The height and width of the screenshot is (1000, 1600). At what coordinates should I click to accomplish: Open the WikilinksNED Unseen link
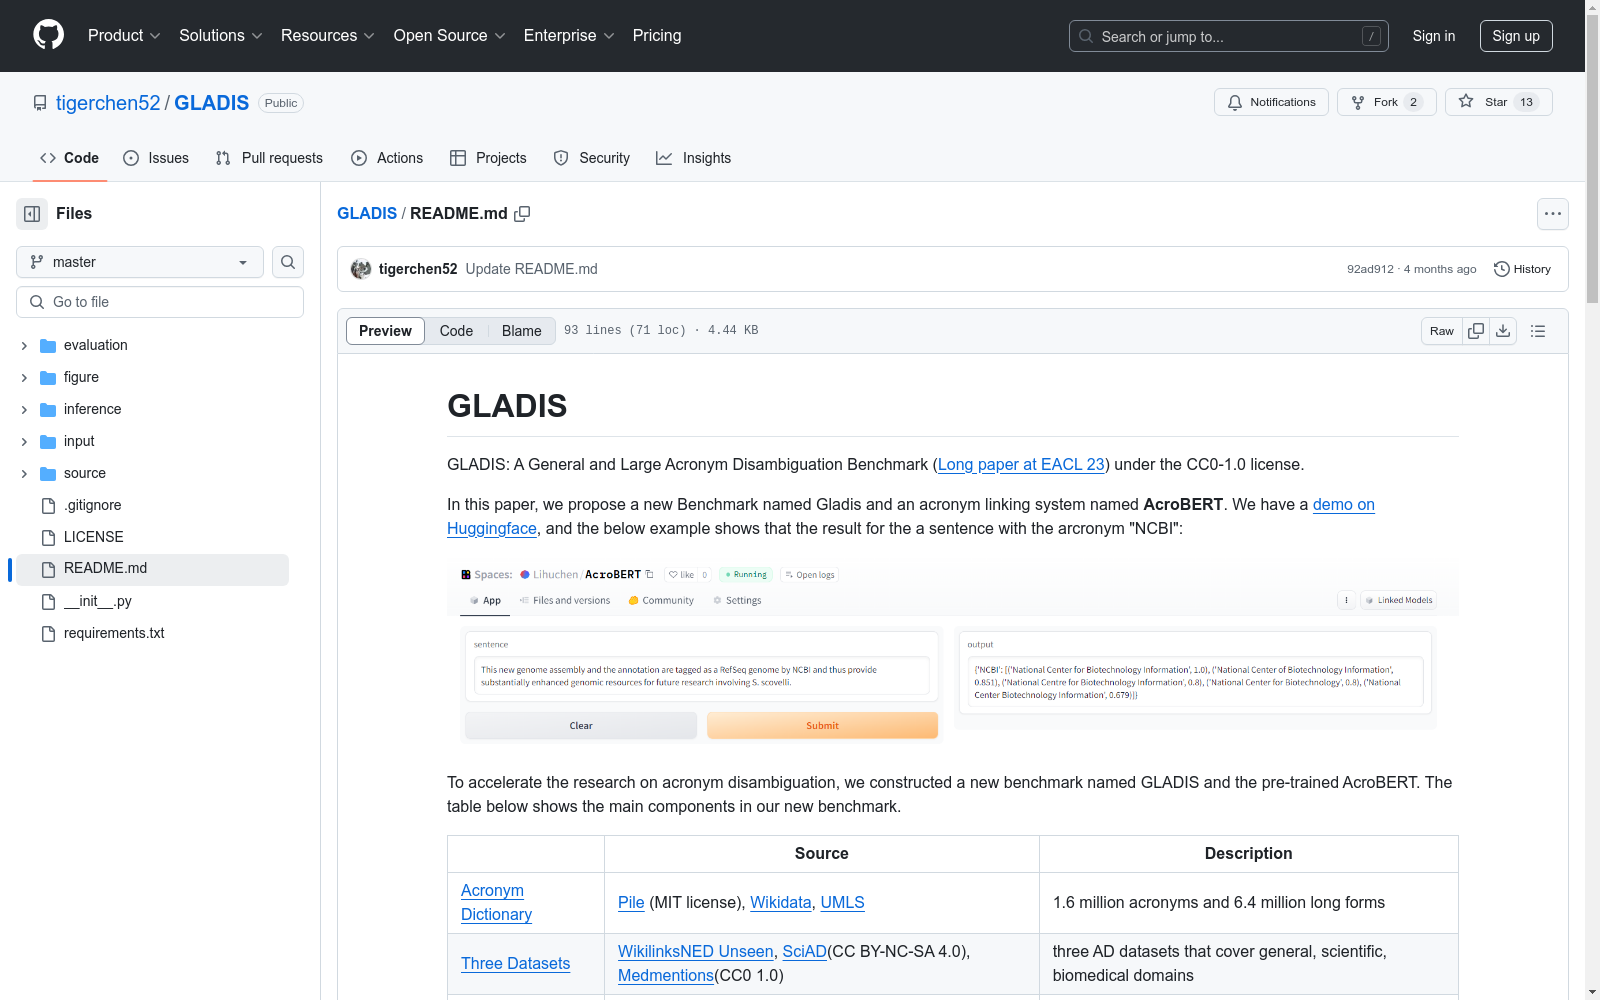coord(696,952)
